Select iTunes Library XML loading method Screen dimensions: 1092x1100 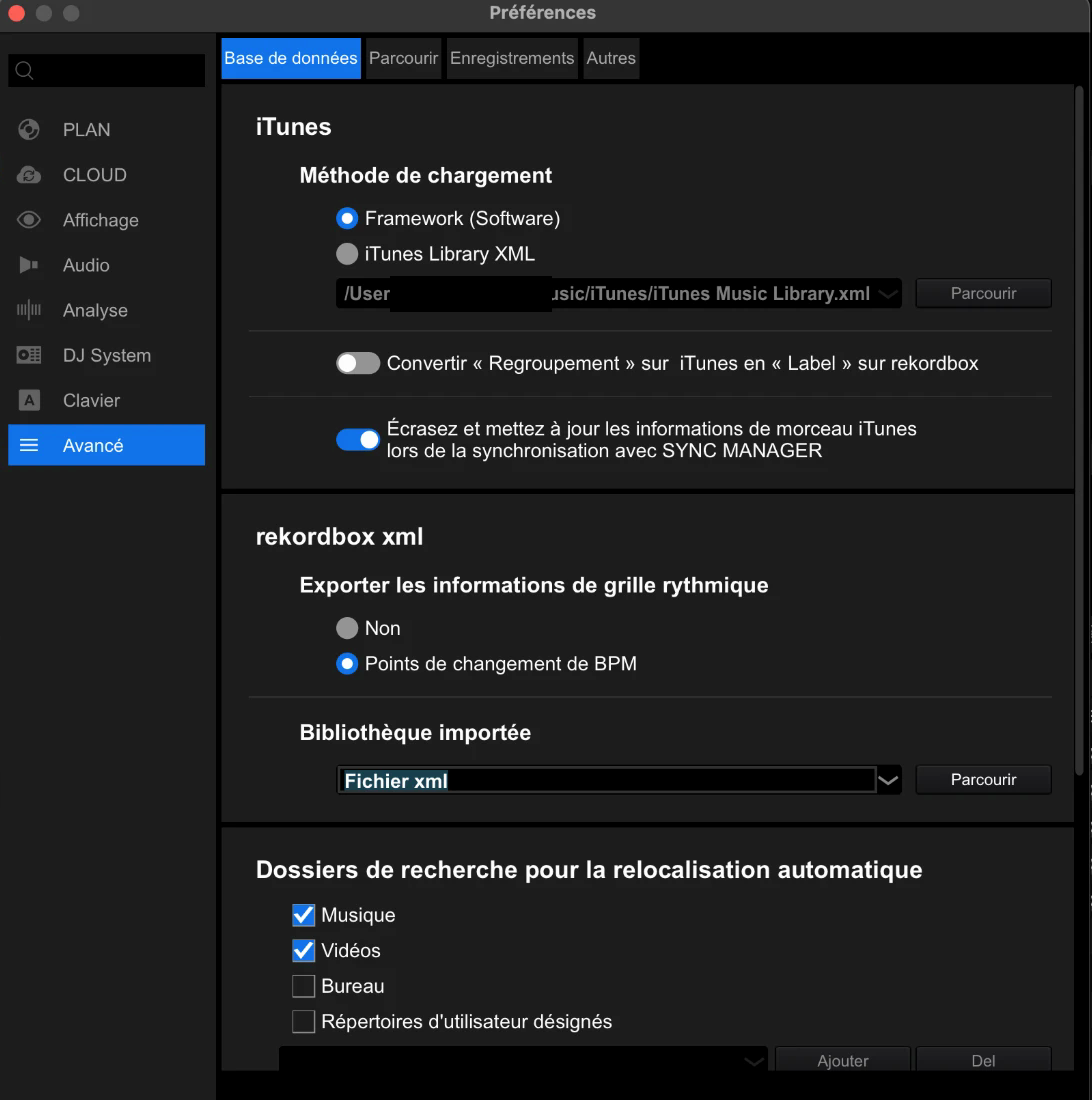347,254
